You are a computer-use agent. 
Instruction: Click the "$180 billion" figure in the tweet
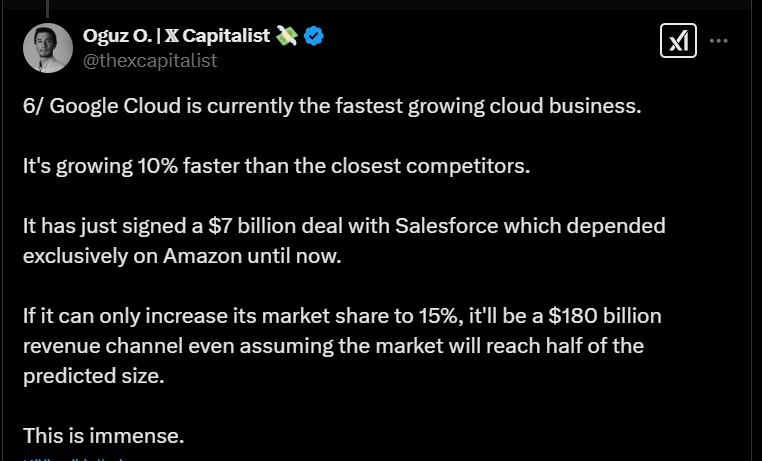pos(605,316)
